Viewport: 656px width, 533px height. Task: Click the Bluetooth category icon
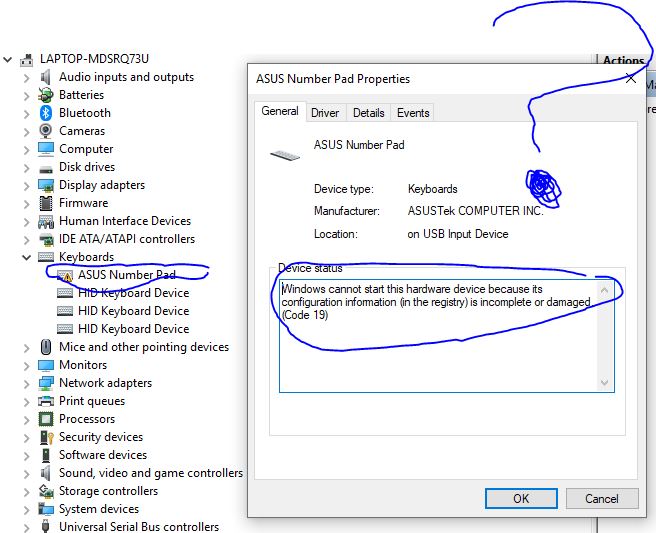pyautogui.click(x=46, y=113)
